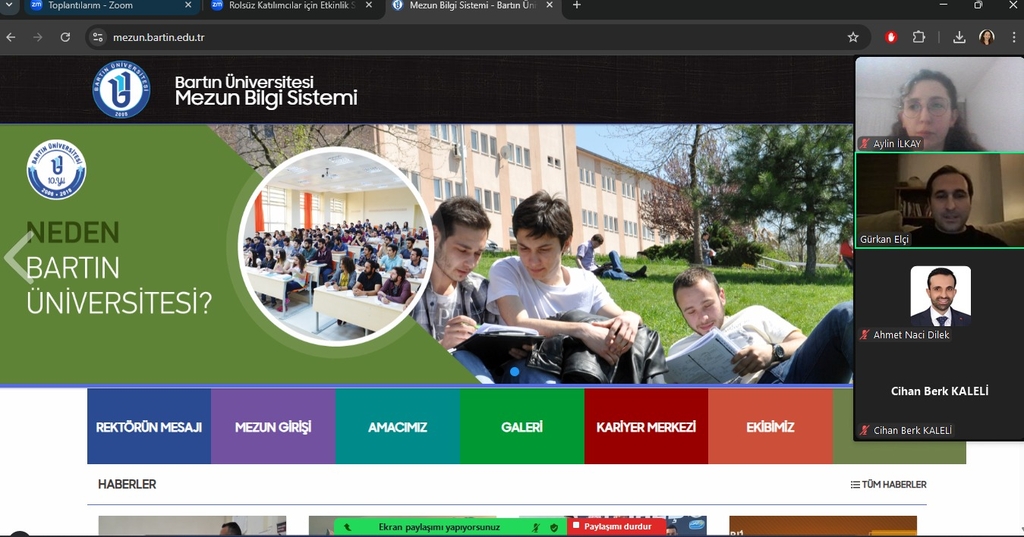The width and height of the screenshot is (1024, 537).
Task: Open site information icon in address bar
Action: click(98, 37)
